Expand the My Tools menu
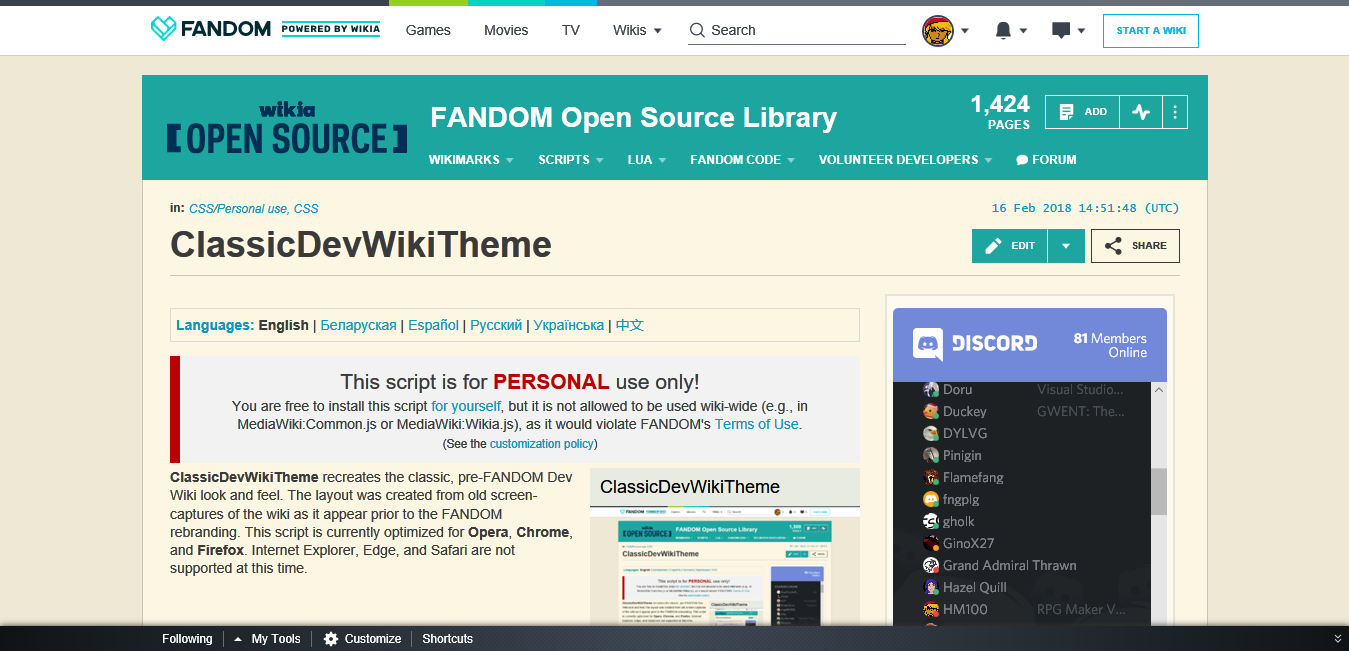Screen dimensions: 1349x651 267,638
